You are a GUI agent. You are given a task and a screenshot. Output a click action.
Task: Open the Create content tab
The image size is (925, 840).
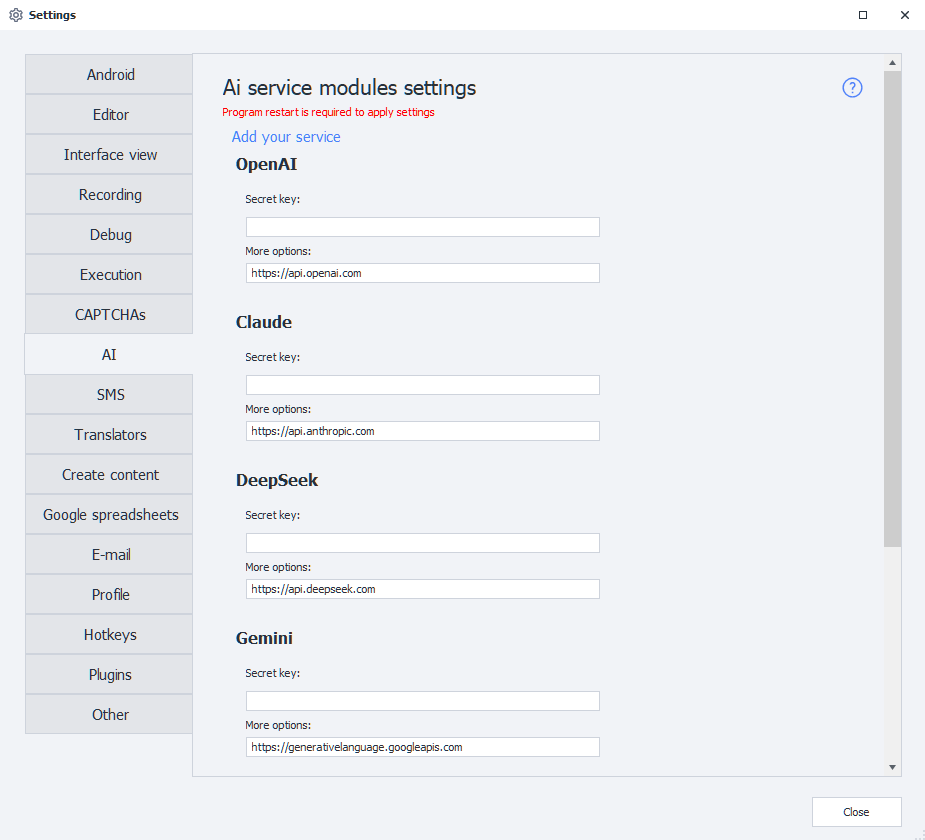coord(109,475)
